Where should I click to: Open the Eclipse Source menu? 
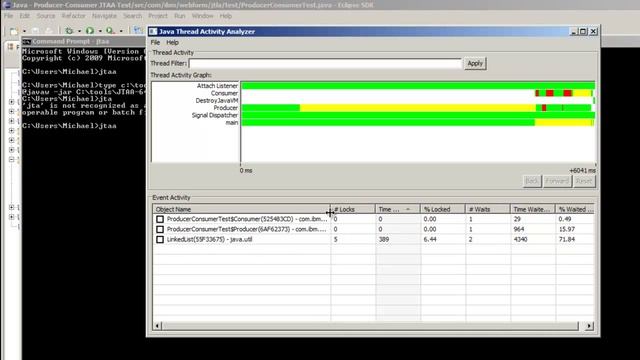click(x=46, y=16)
